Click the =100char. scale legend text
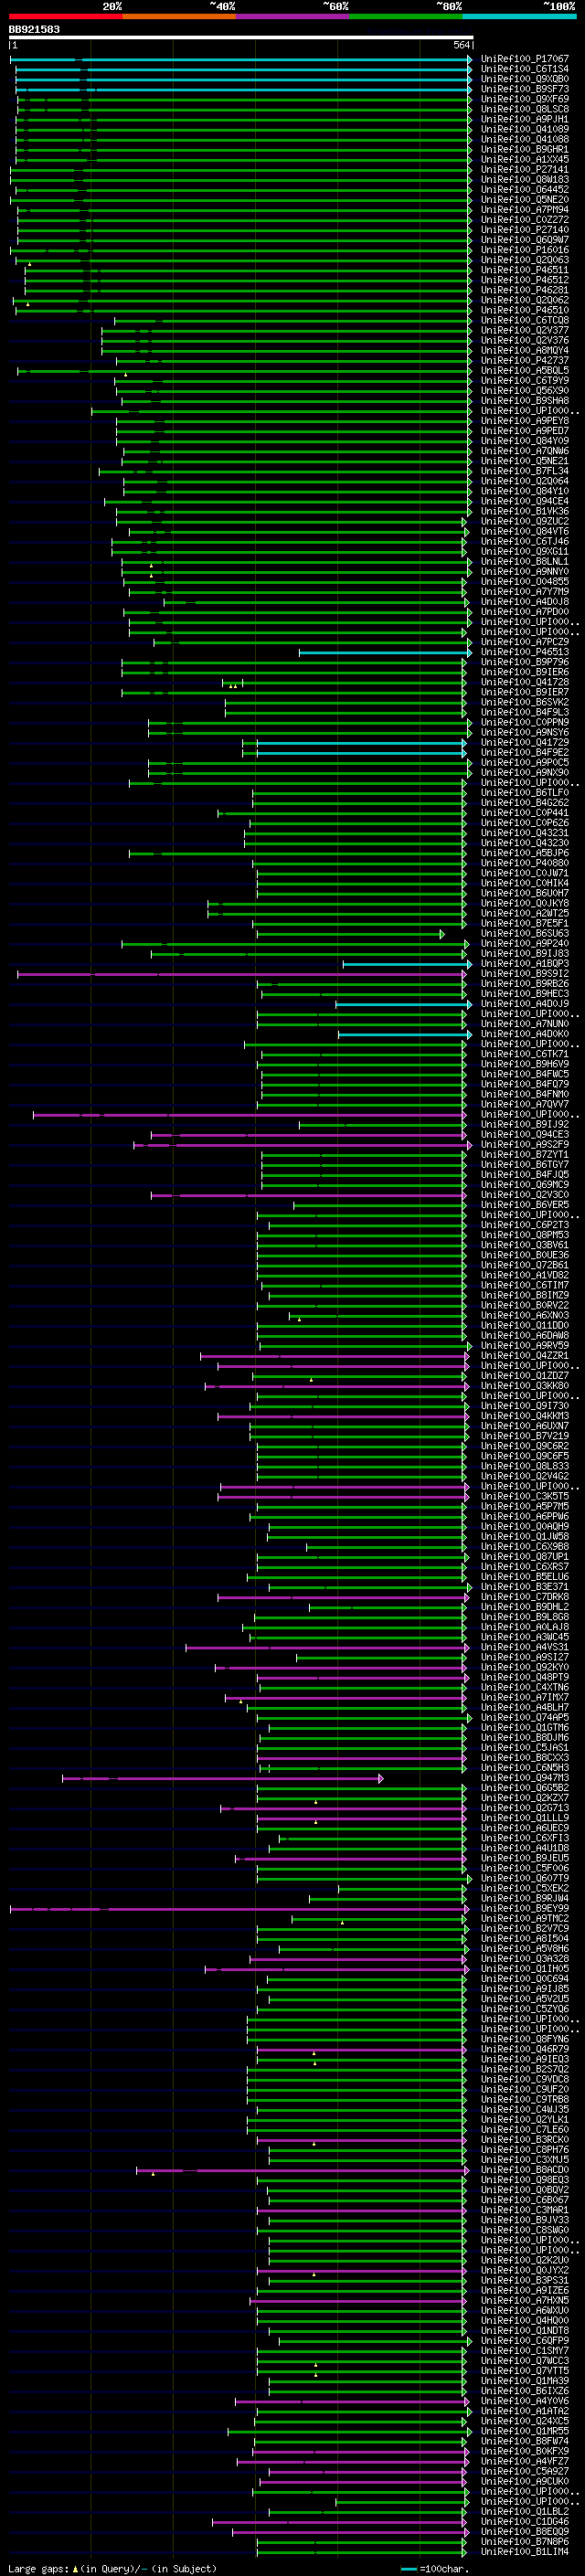 coord(444,2569)
